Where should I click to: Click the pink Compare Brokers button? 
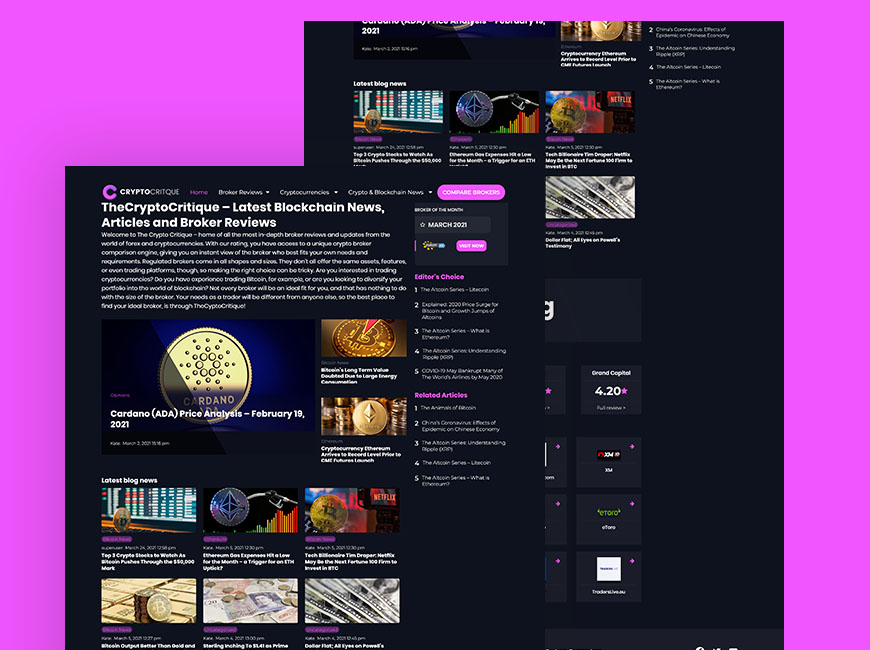coord(471,192)
